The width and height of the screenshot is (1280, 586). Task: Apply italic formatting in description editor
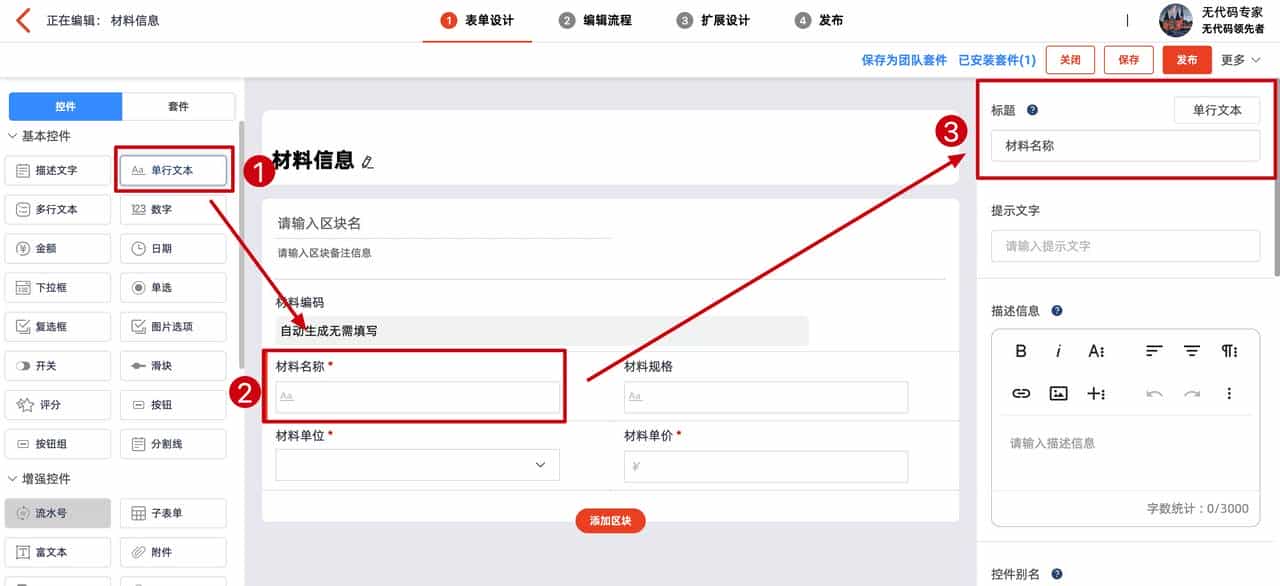[1058, 351]
